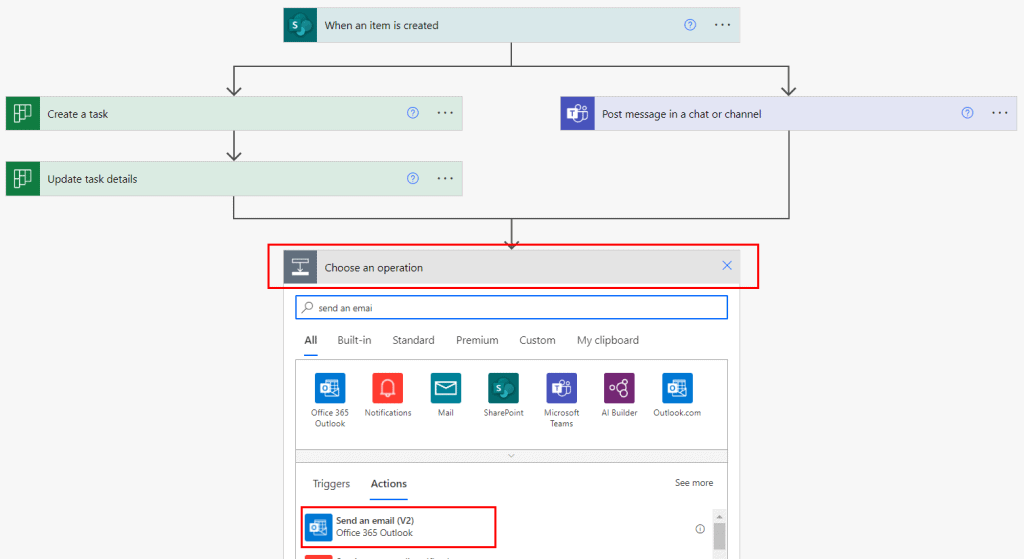Open Create a task ellipsis menu
The width and height of the screenshot is (1024, 559).
click(445, 113)
